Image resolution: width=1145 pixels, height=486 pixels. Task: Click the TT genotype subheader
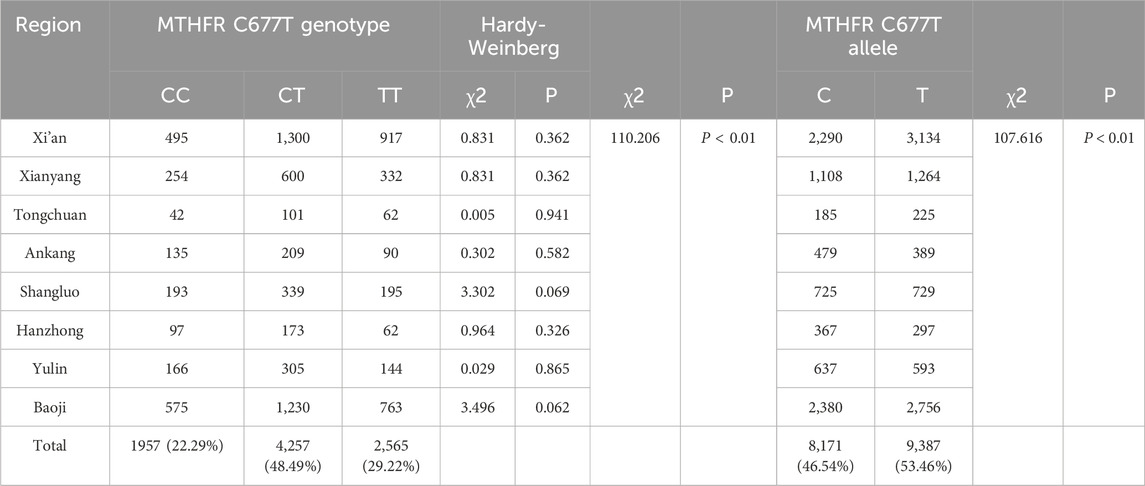point(391,94)
